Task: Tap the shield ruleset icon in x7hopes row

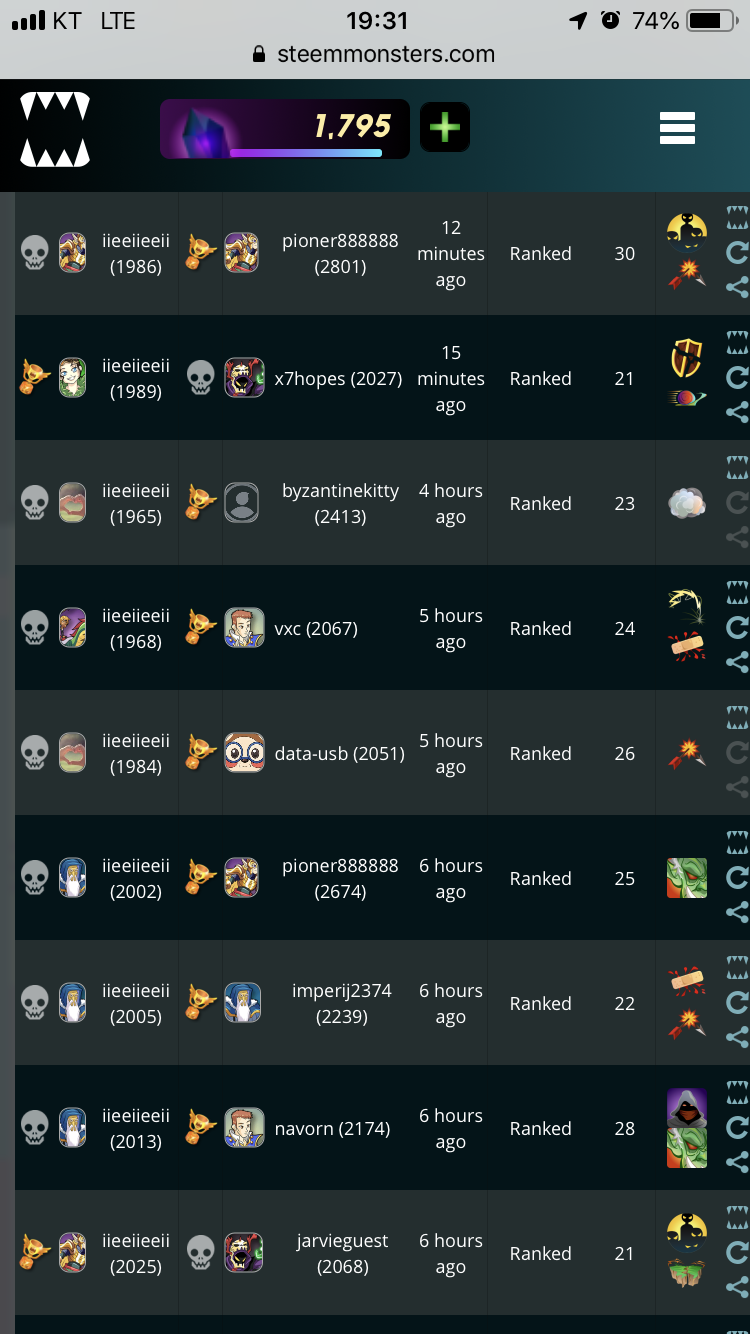Action: click(x=687, y=358)
